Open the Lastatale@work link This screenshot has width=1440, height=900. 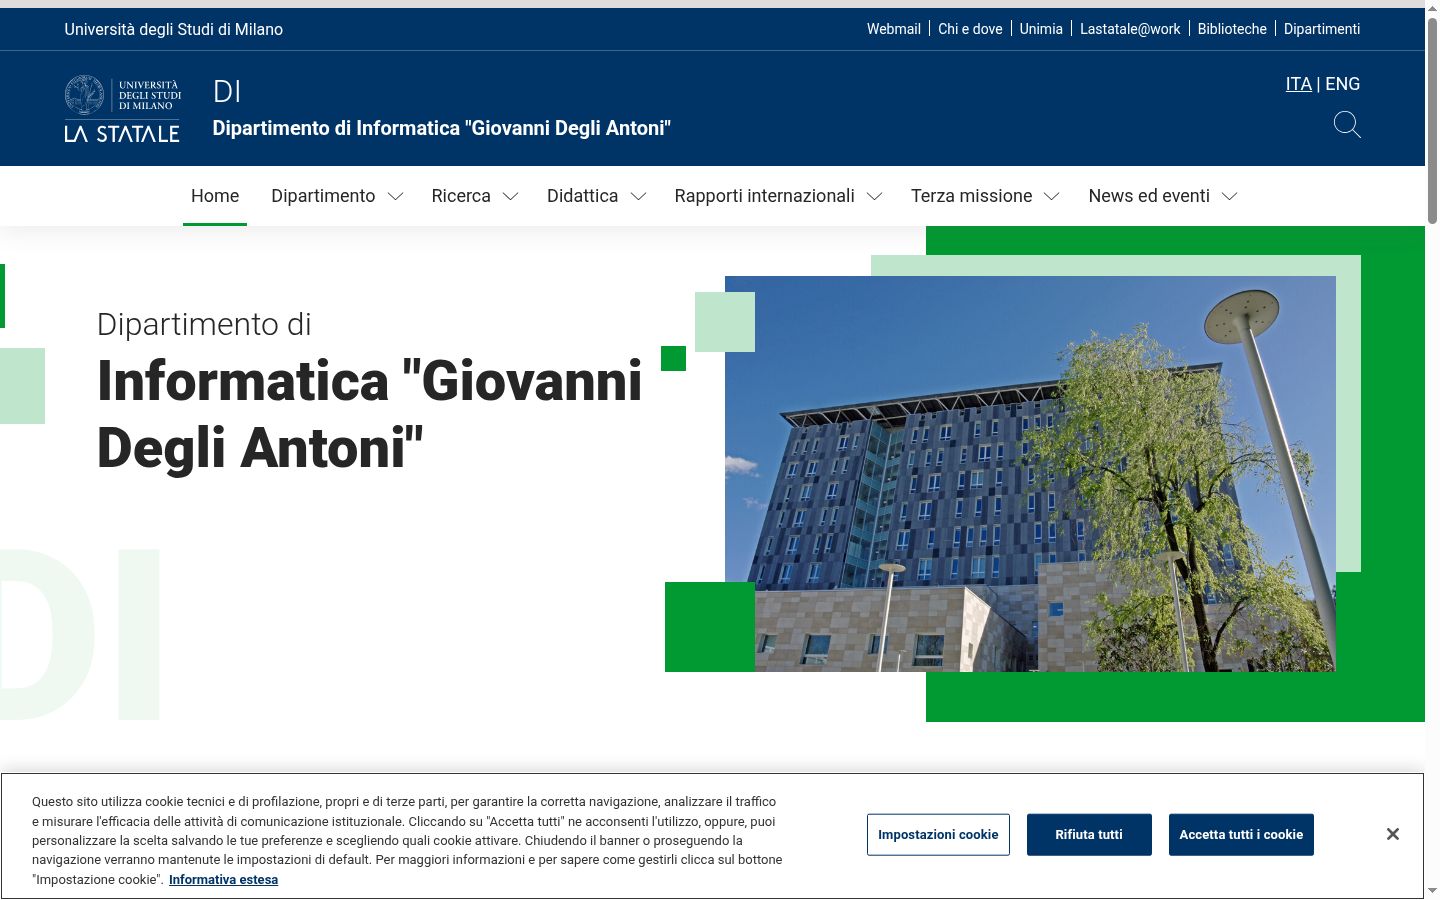pyautogui.click(x=1130, y=29)
